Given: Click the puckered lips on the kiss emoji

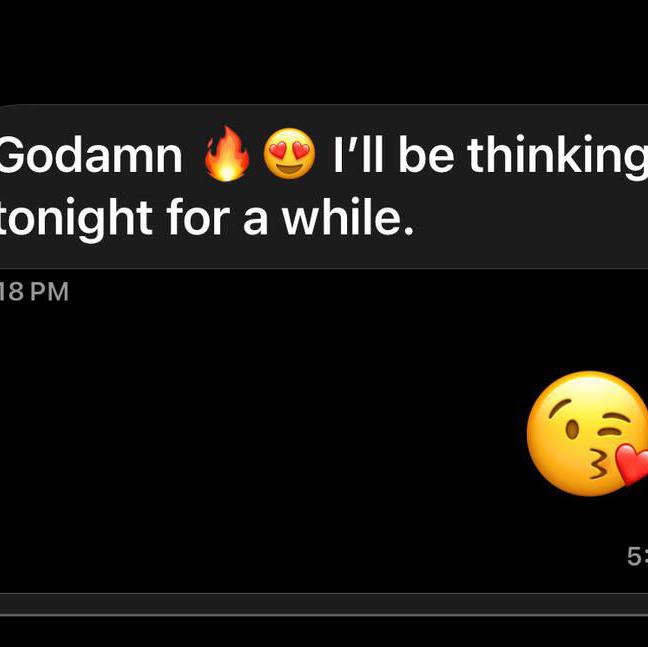Looking at the screenshot, I should 598,463.
